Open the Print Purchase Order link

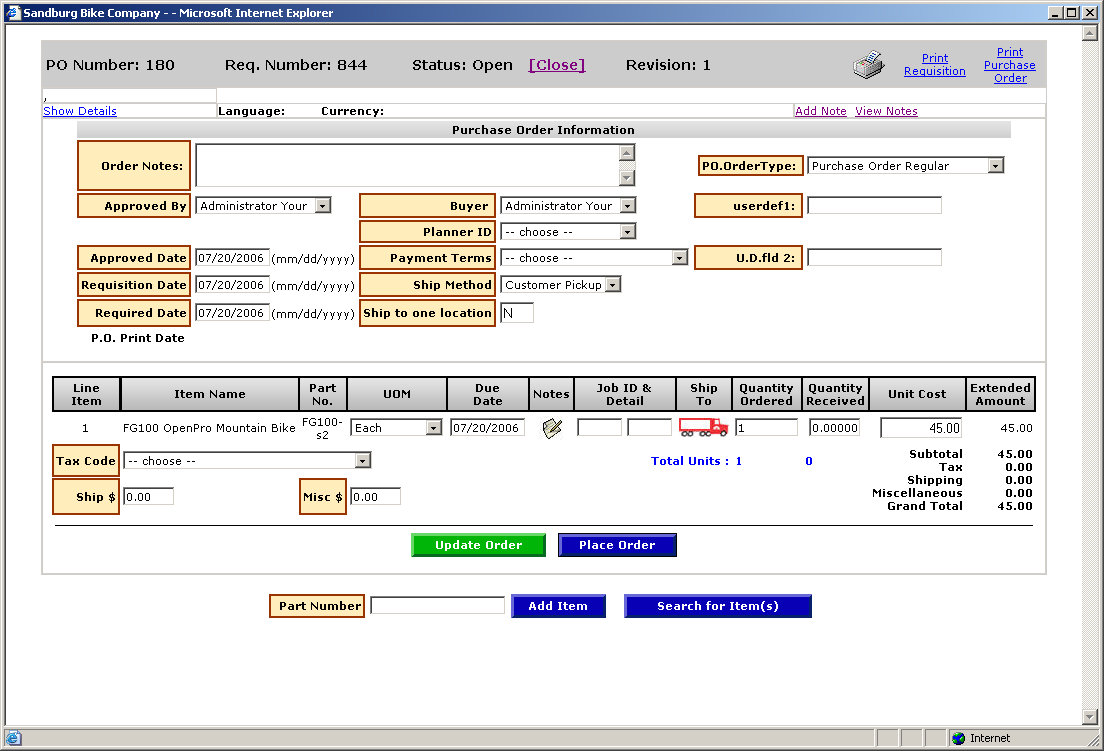click(x=1009, y=65)
